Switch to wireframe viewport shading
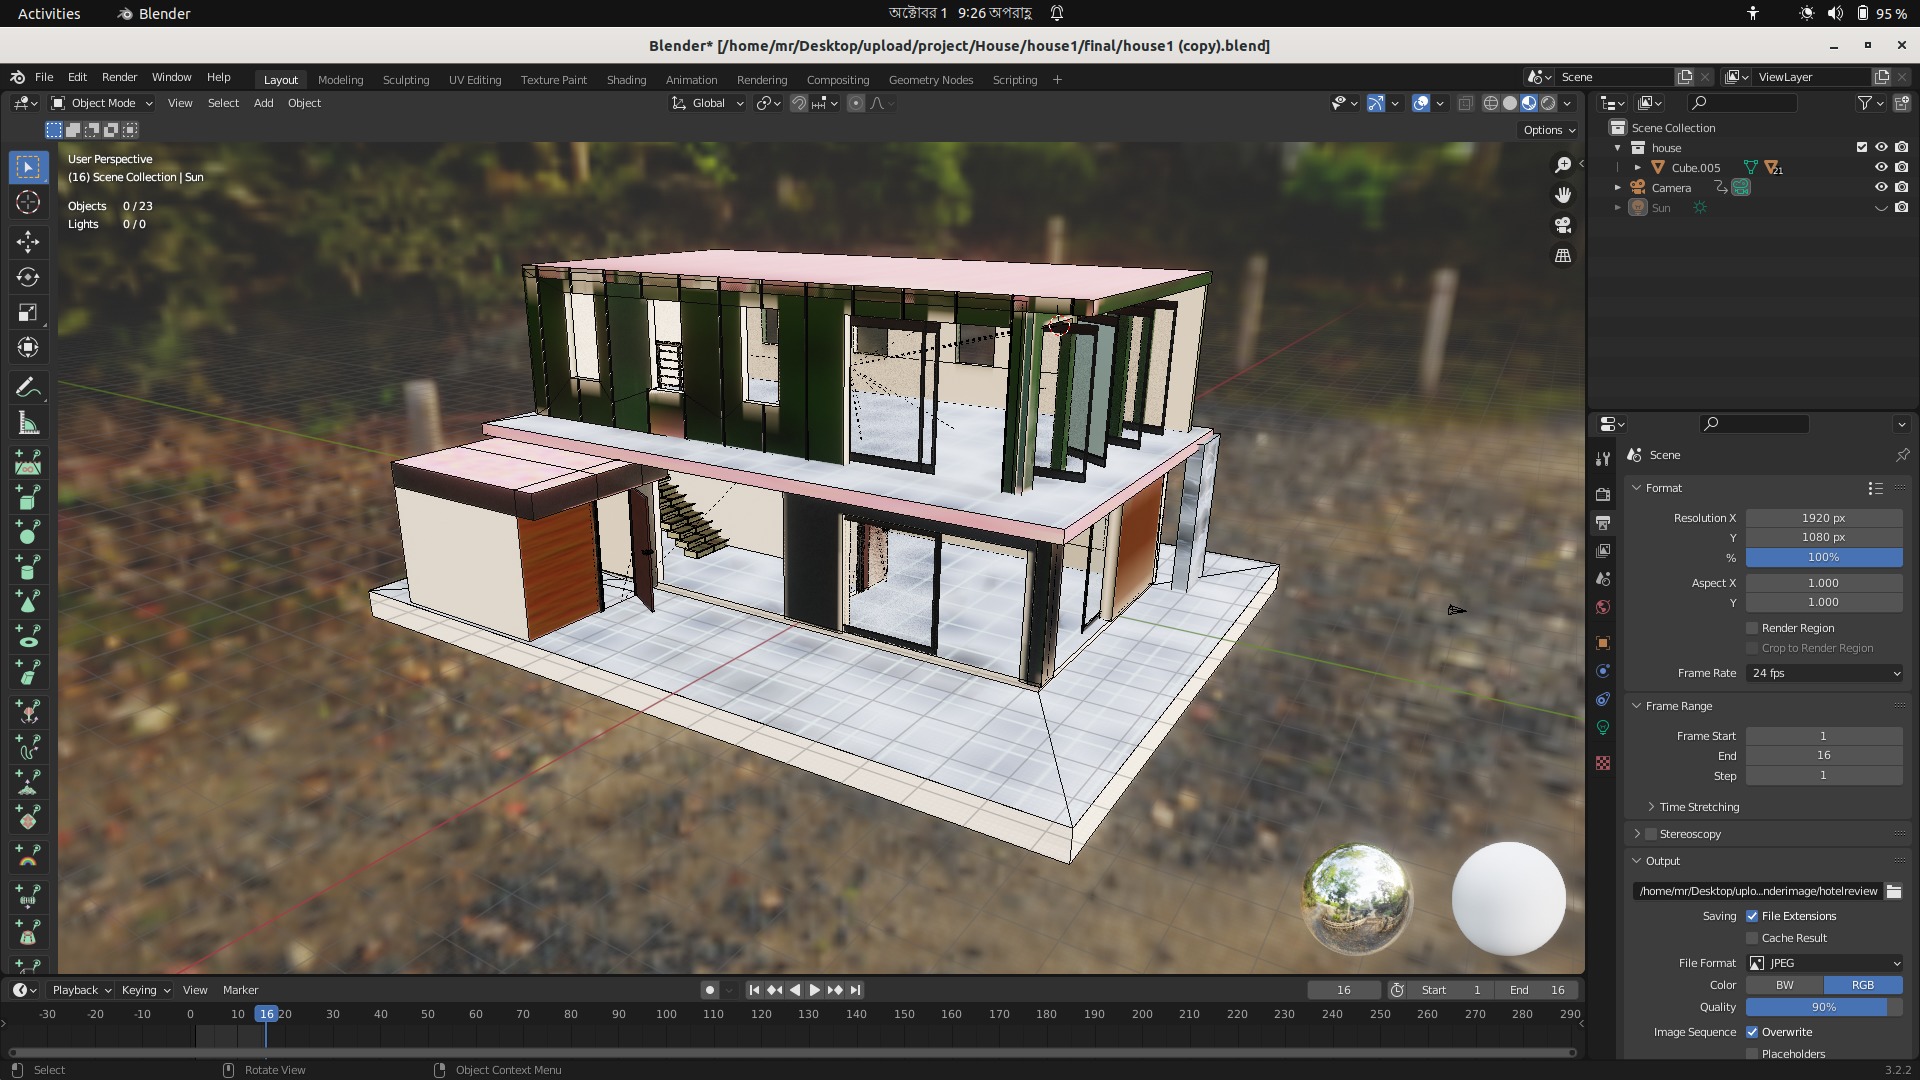 click(1491, 103)
